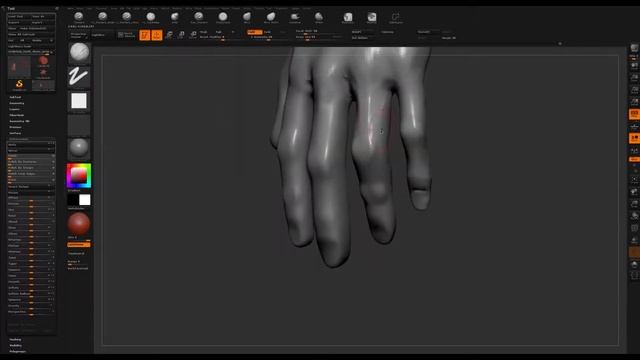This screenshot has height=360, width=640.
Task: Click the AAHalf icon on right shelf
Action: 634,102
